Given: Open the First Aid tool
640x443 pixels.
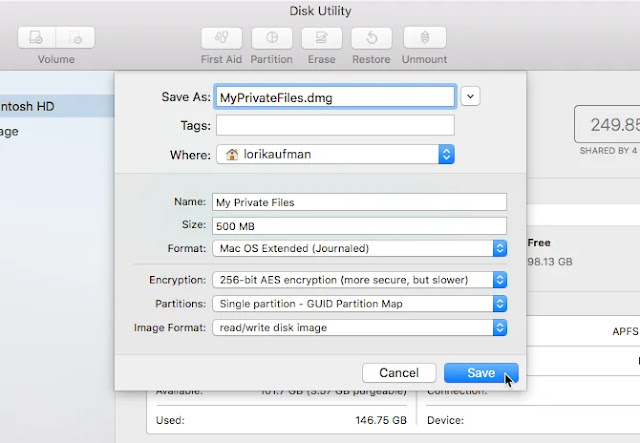Looking at the screenshot, I should [x=221, y=38].
